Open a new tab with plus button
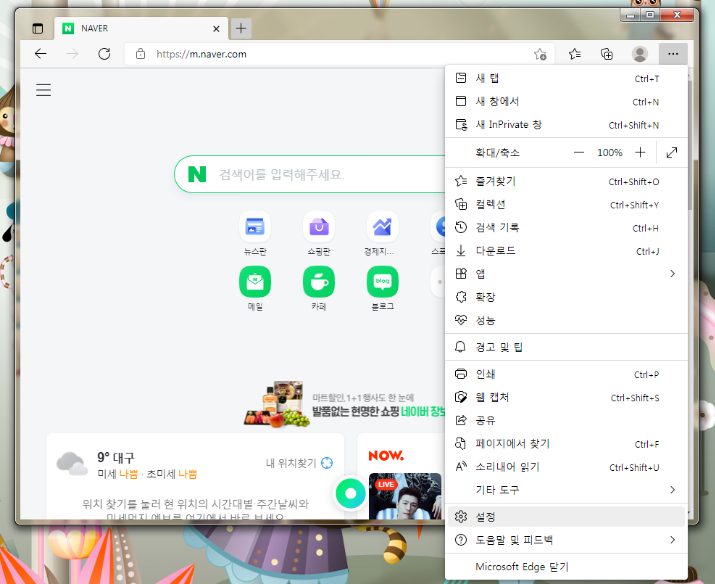715x584 pixels. pos(241,28)
